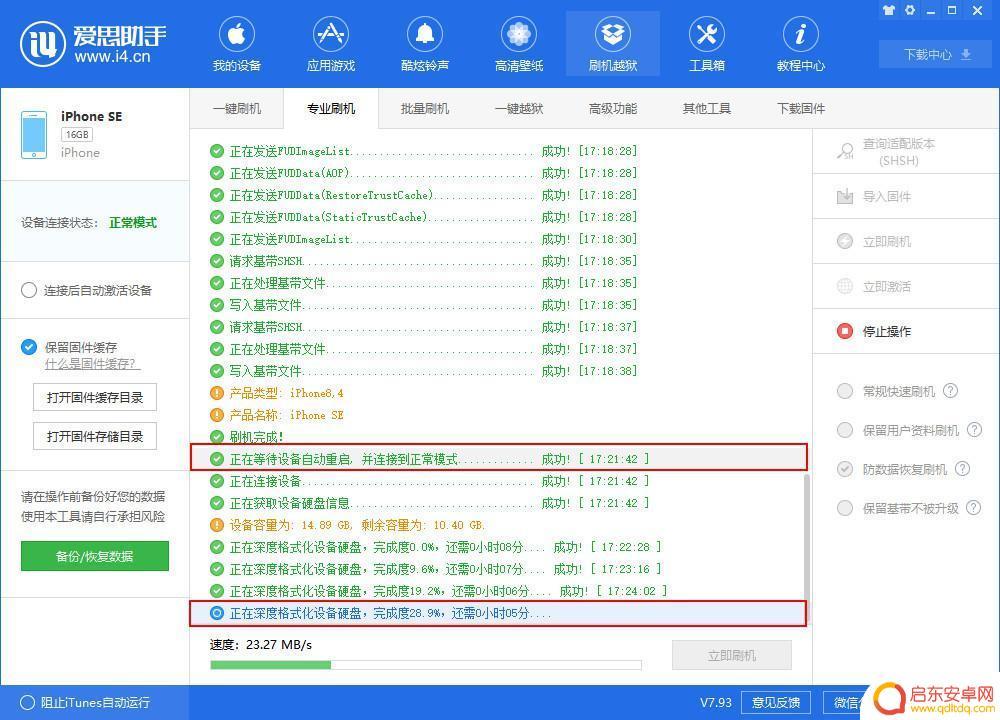Open 教程中心 tutorial center
Image resolution: width=1000 pixels, height=720 pixels.
tap(800, 45)
